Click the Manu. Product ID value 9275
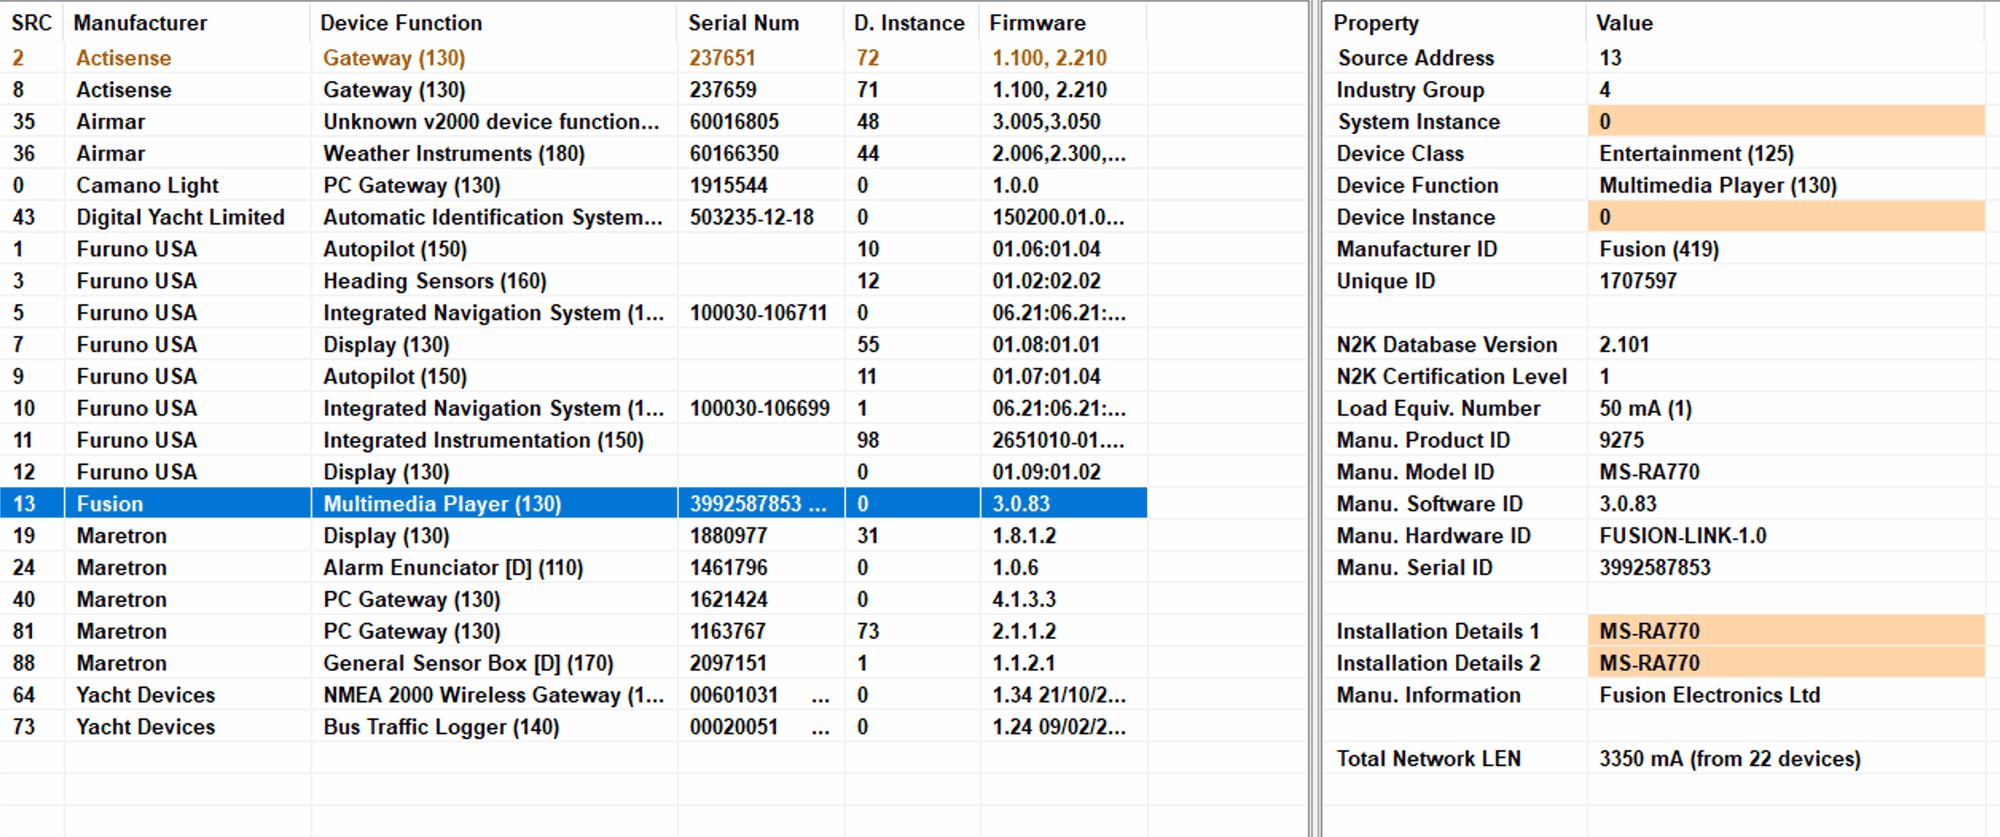This screenshot has width=2000, height=837. click(1621, 440)
